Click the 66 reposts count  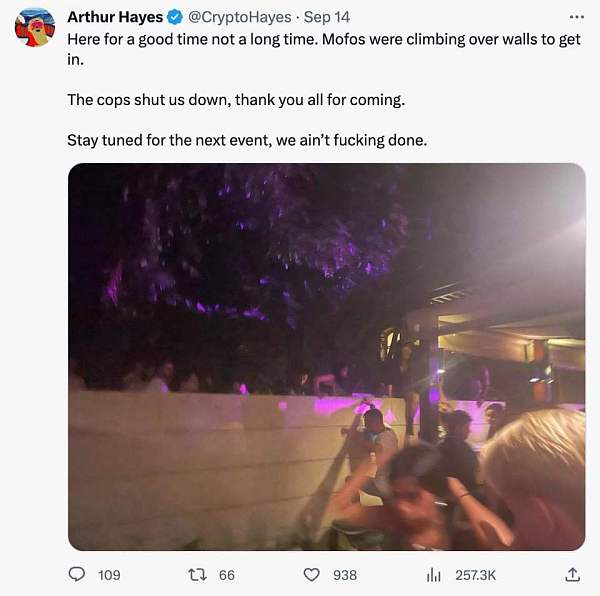(226, 575)
